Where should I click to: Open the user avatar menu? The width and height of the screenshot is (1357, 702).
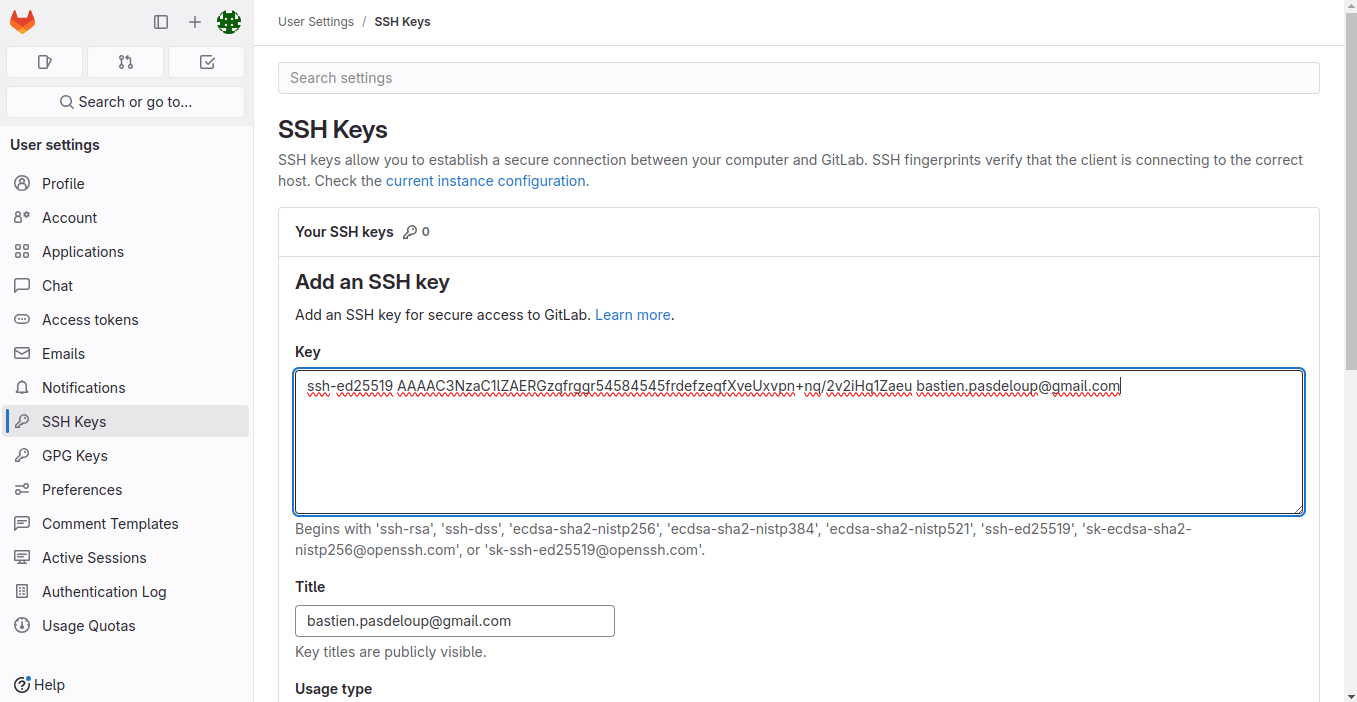pos(229,22)
